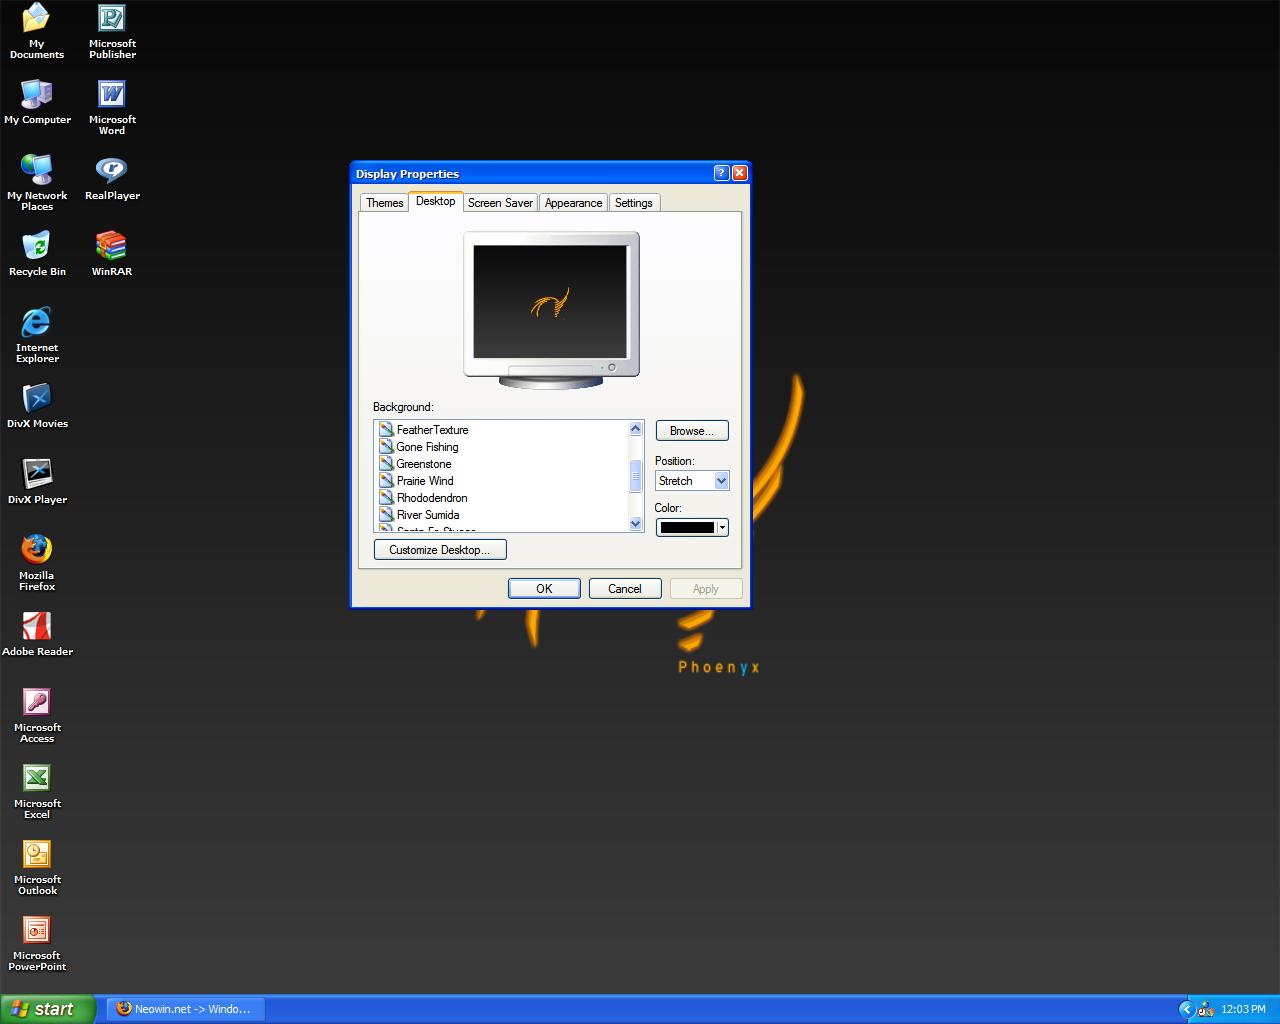Expand the background Color dropdown
The image size is (1280, 1024).
[x=722, y=527]
